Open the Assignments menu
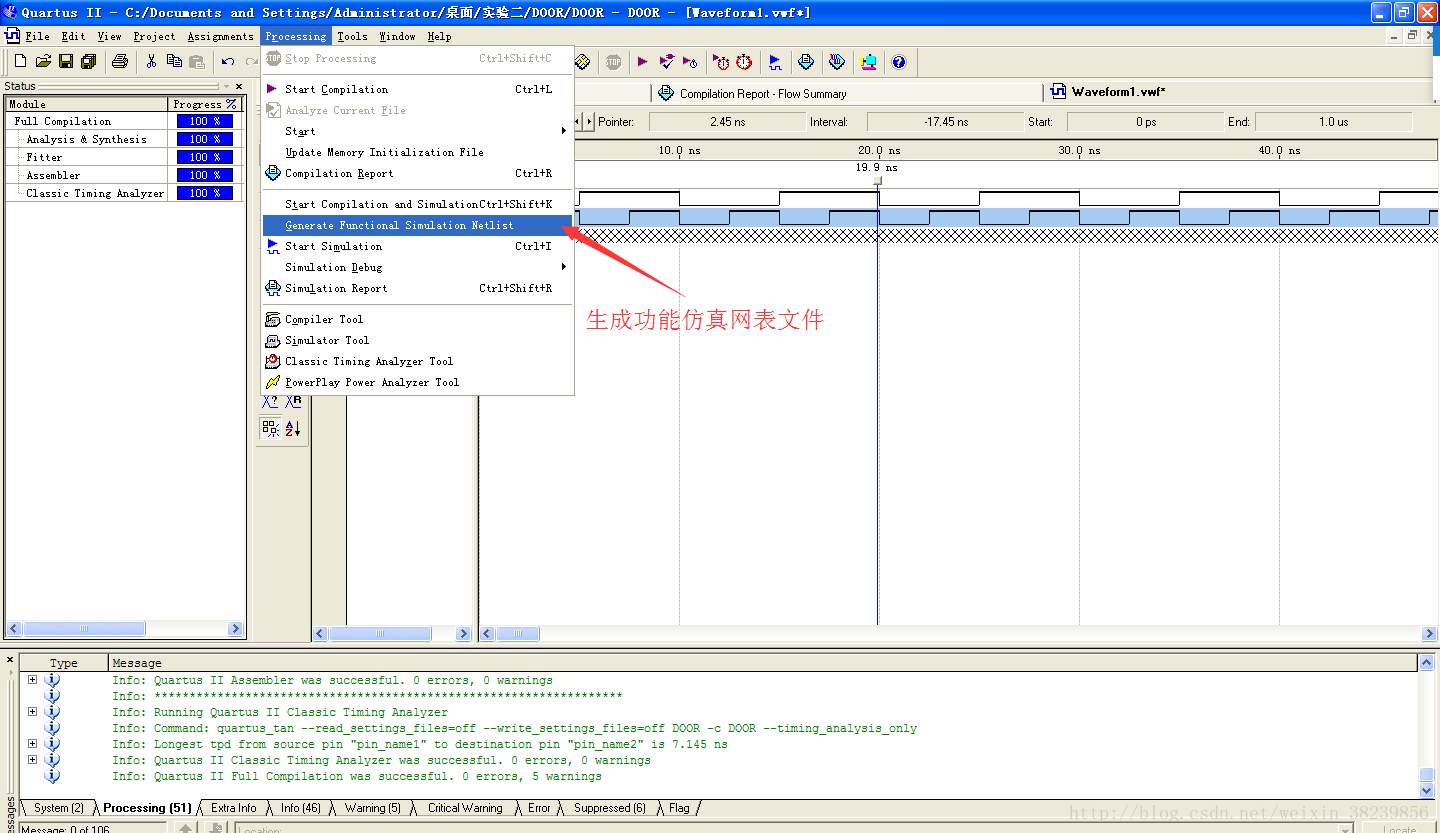 [x=220, y=36]
